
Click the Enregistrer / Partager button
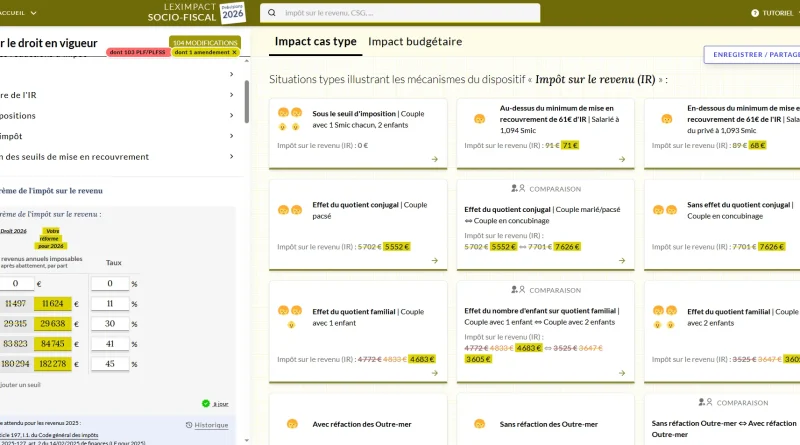pos(752,54)
